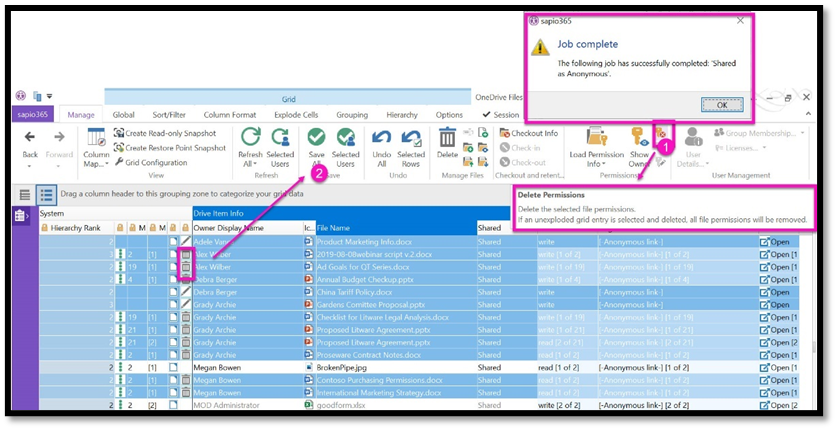The height and width of the screenshot is (429, 836).
Task: Click folder preview icon in Manage Files
Action: pos(483,147)
